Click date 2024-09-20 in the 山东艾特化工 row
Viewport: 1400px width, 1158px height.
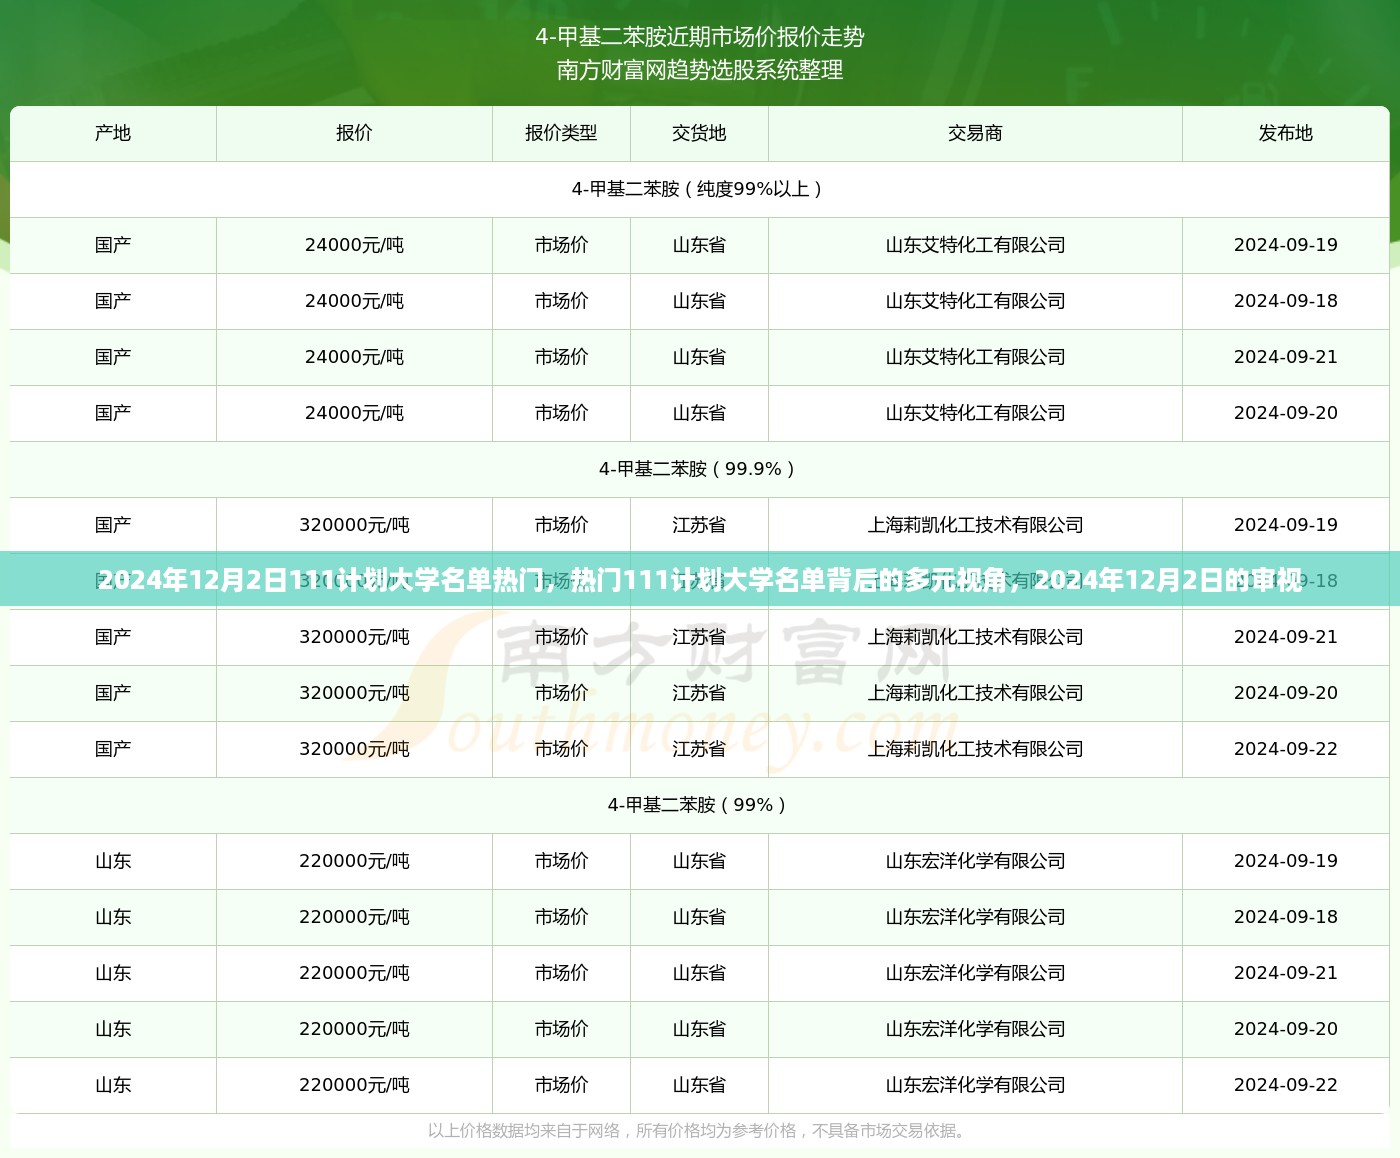(1285, 413)
